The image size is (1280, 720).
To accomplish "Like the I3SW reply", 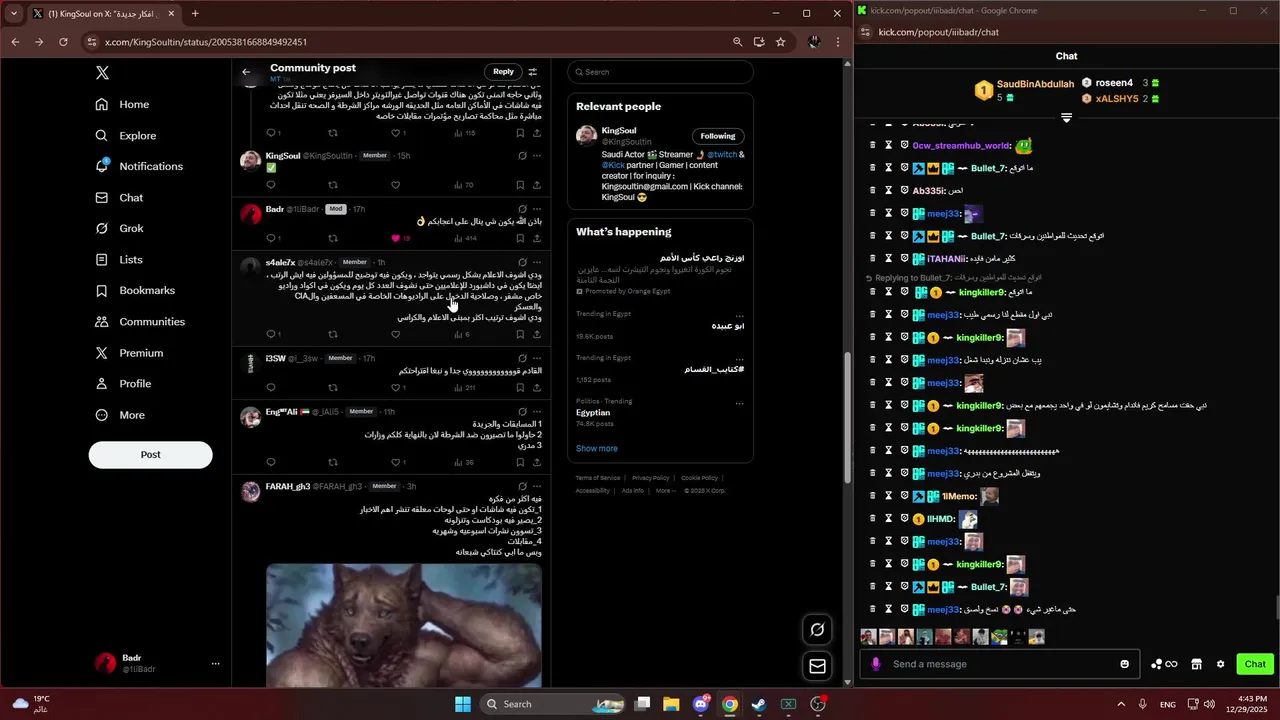I will [396, 387].
